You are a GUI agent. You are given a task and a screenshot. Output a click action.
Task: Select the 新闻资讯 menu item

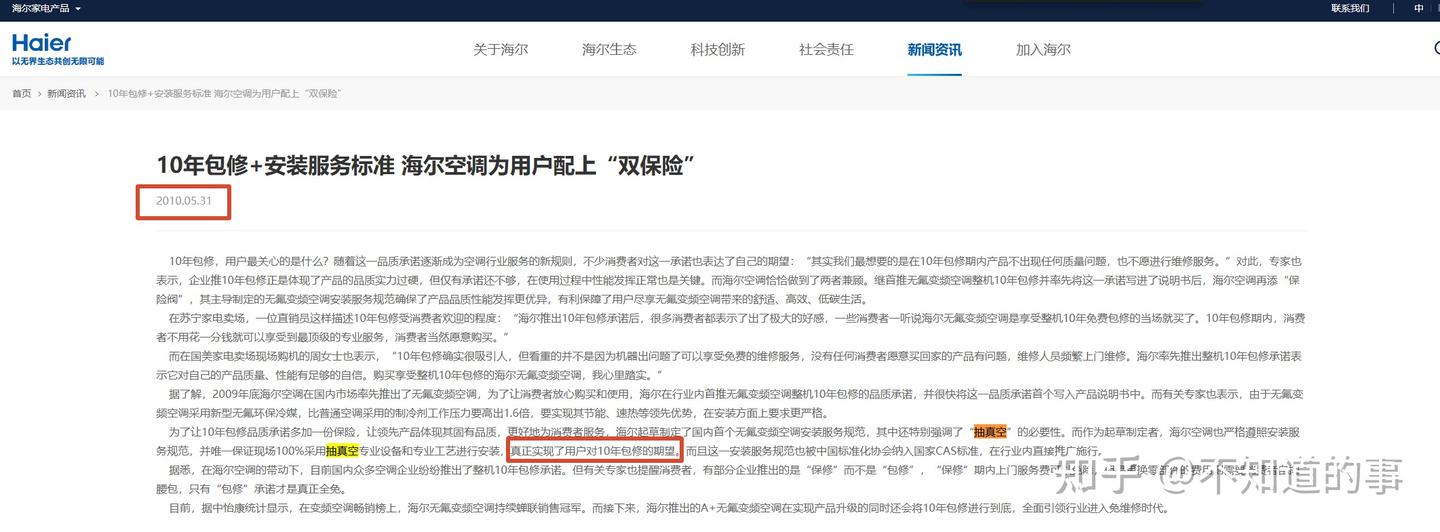point(934,49)
